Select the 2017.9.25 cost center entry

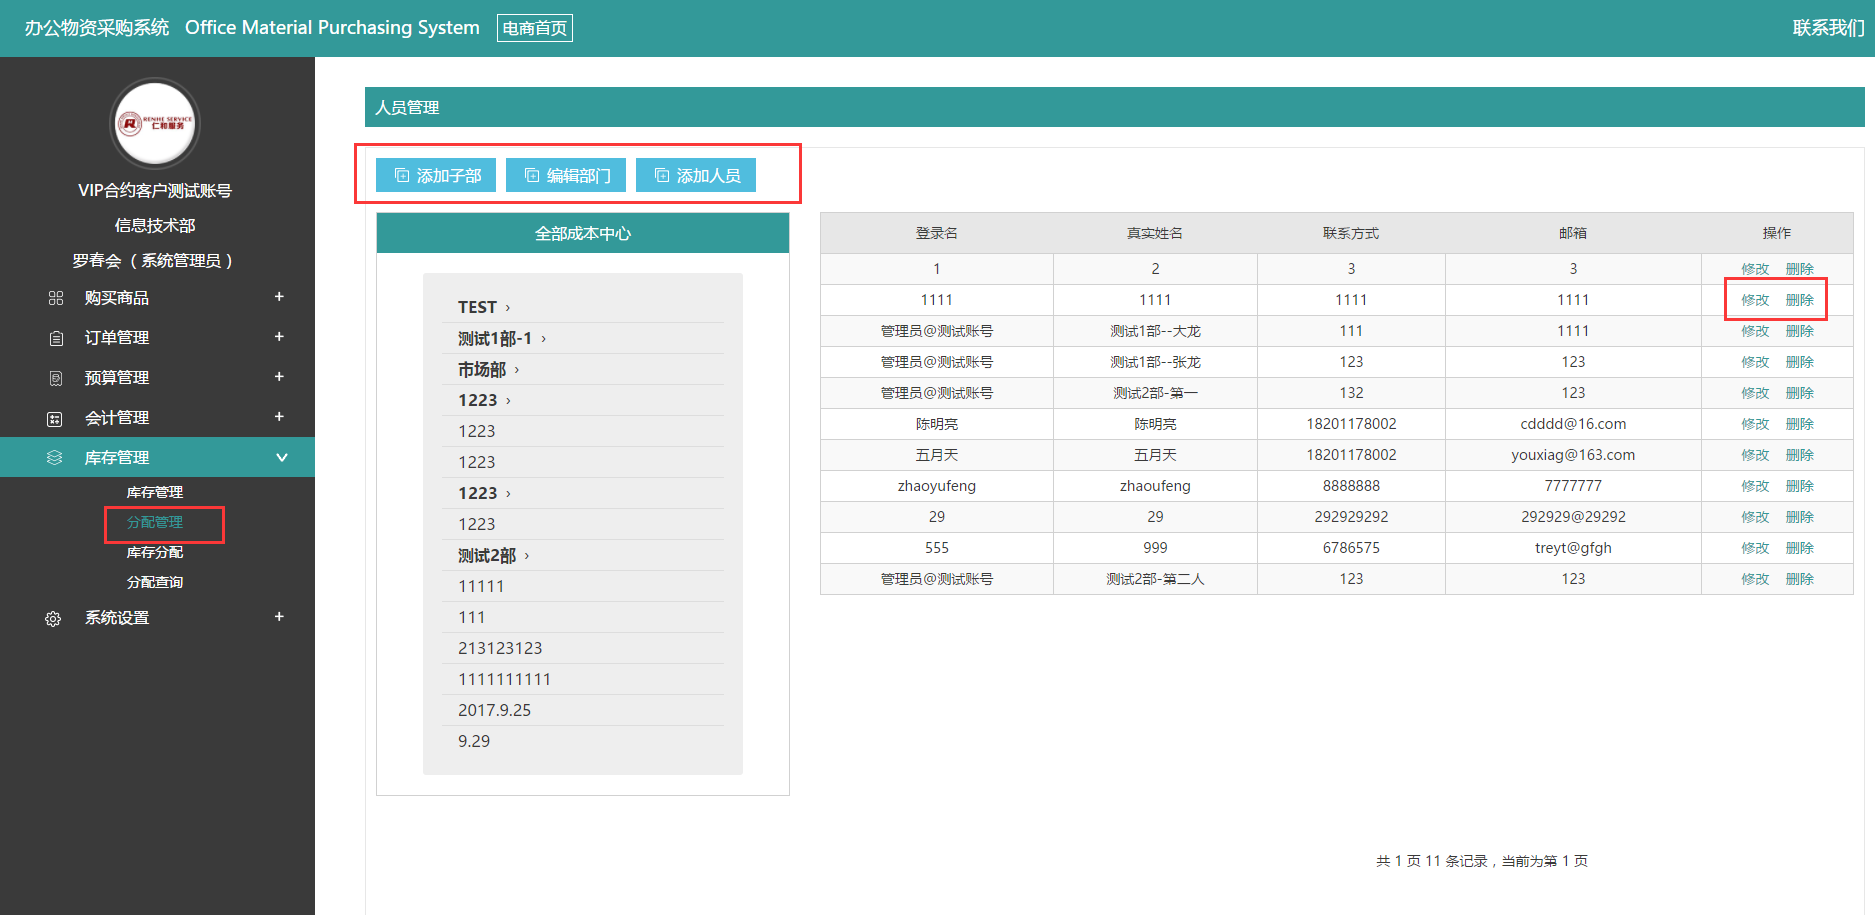coord(494,710)
